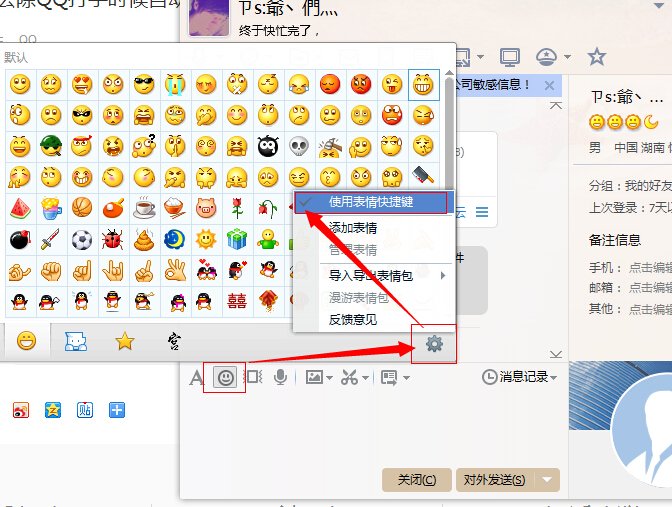Open the emoticon picker in chat toolbar
The image size is (672, 507).
click(225, 378)
